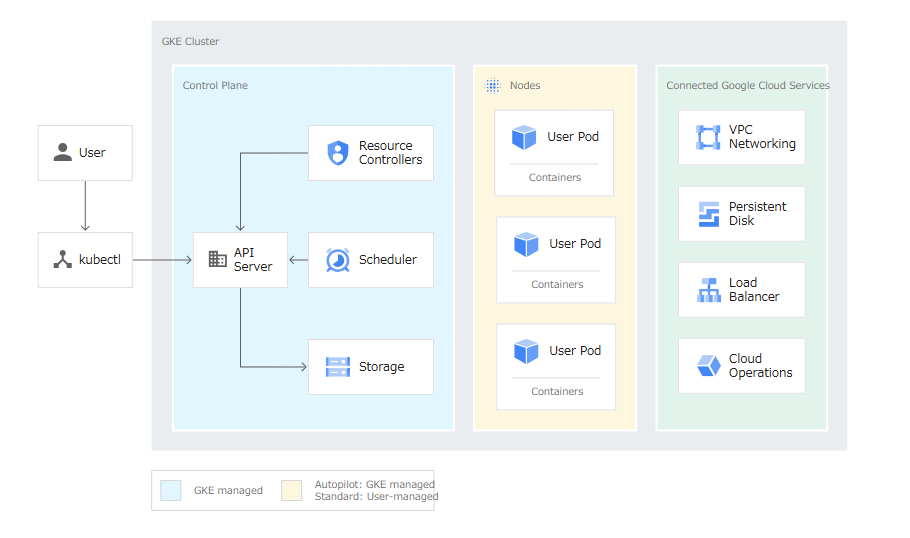Click the blue GKE managed legend swatch
Image resolution: width=910 pixels, height=538 pixels.
coord(171,490)
